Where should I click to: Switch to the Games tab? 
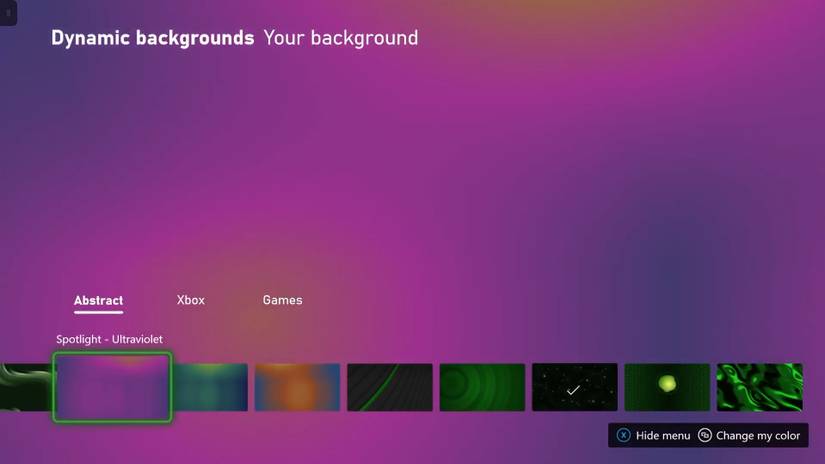click(283, 300)
